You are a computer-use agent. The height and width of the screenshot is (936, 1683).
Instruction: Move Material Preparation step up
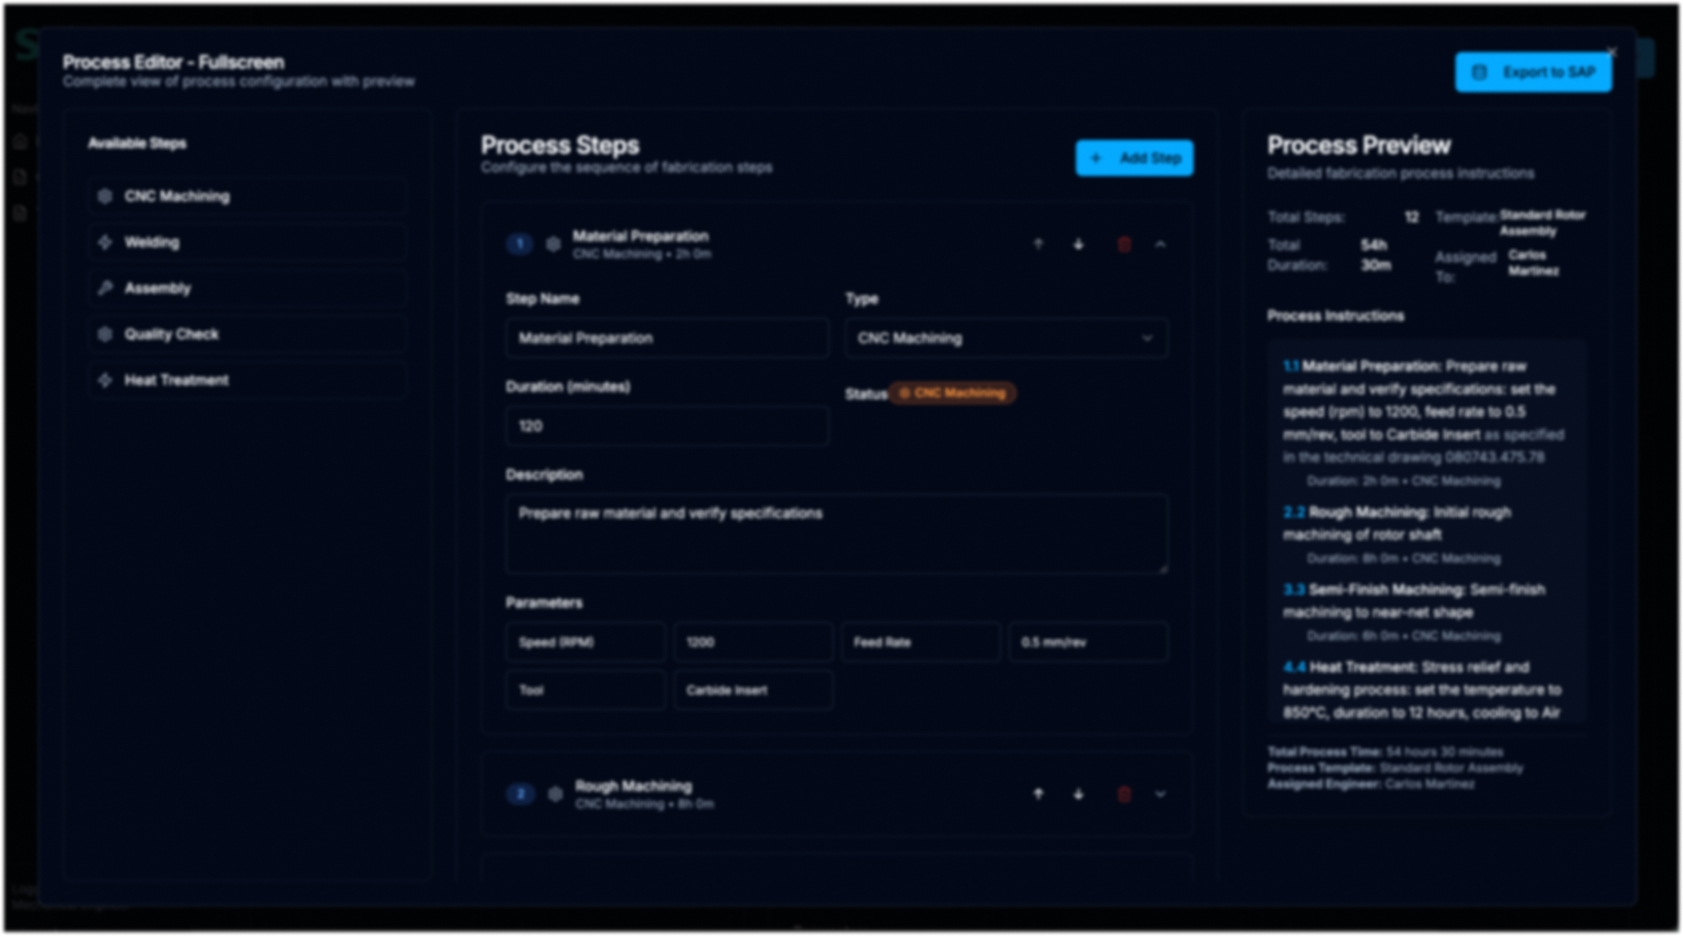1038,244
